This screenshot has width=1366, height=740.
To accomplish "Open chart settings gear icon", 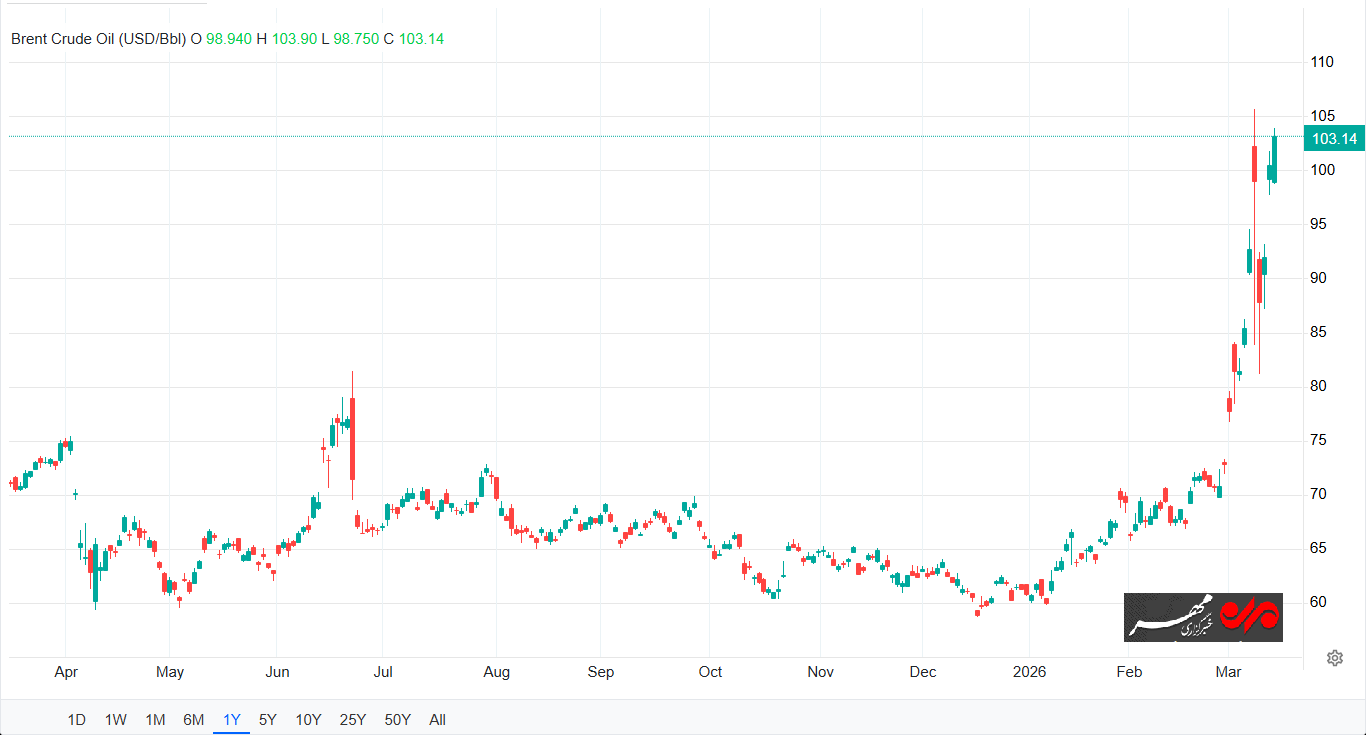I will click(1334, 657).
